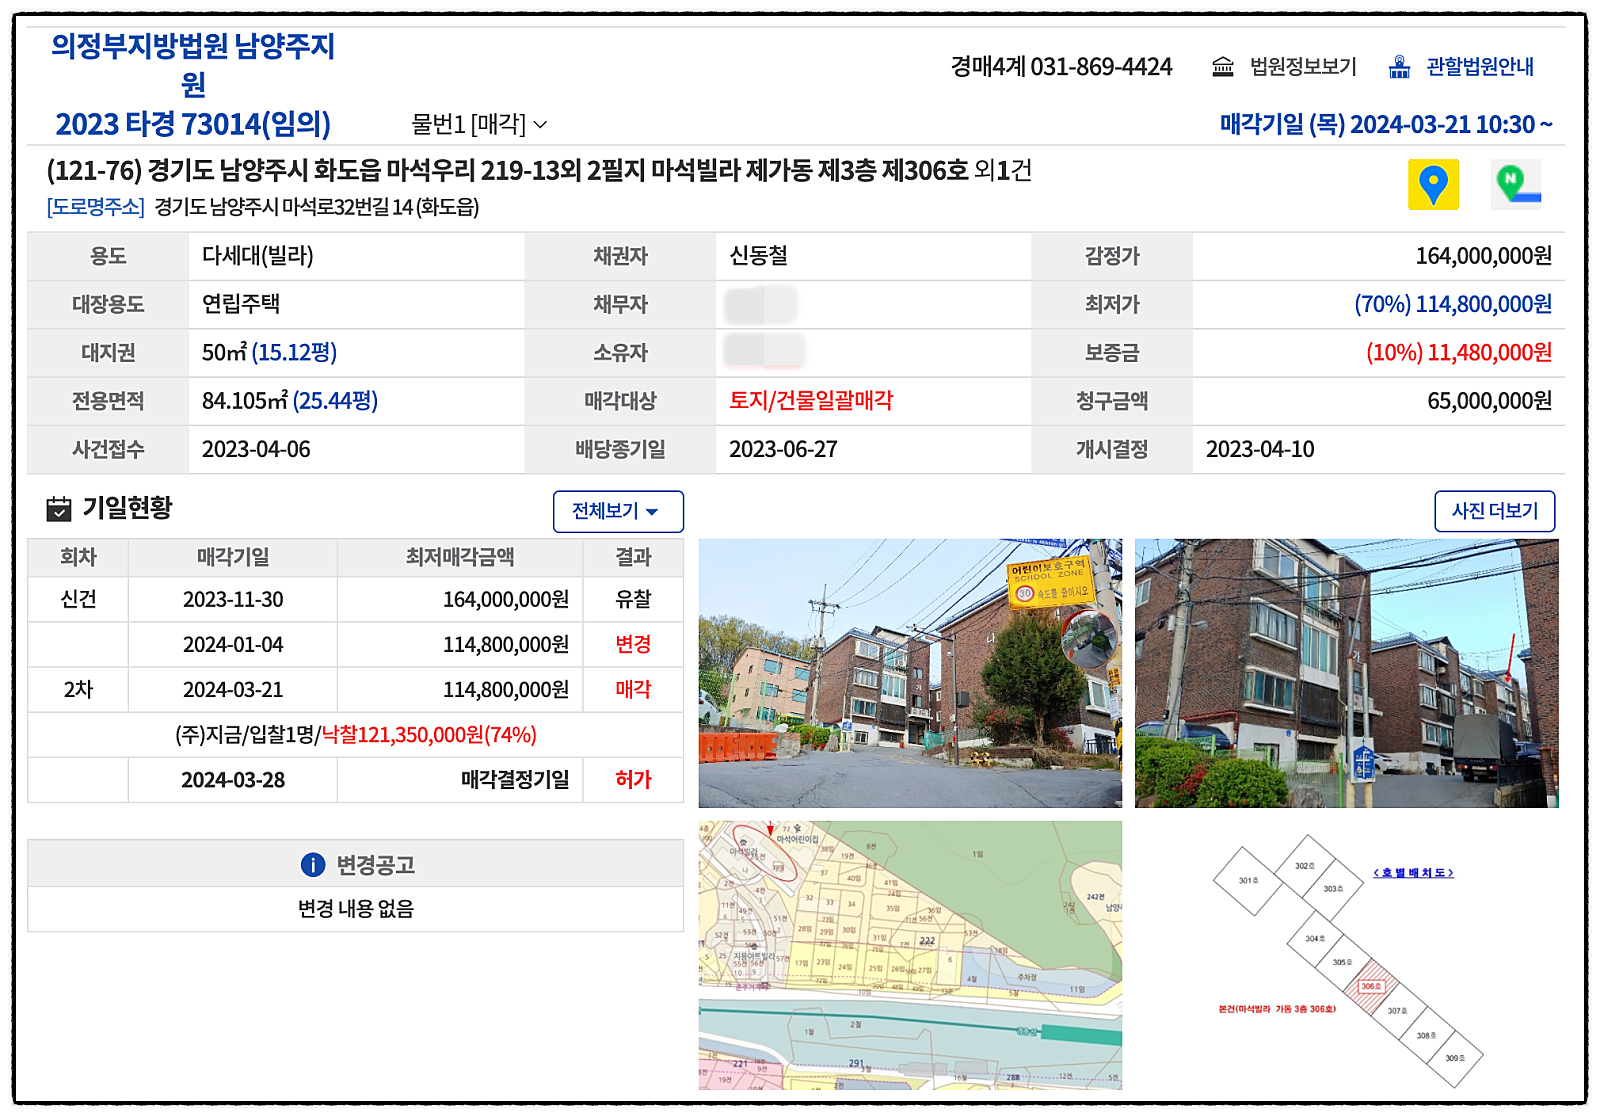Click the 2023-11-30 sale date row
The width and height of the screenshot is (1600, 1117).
coord(355,599)
